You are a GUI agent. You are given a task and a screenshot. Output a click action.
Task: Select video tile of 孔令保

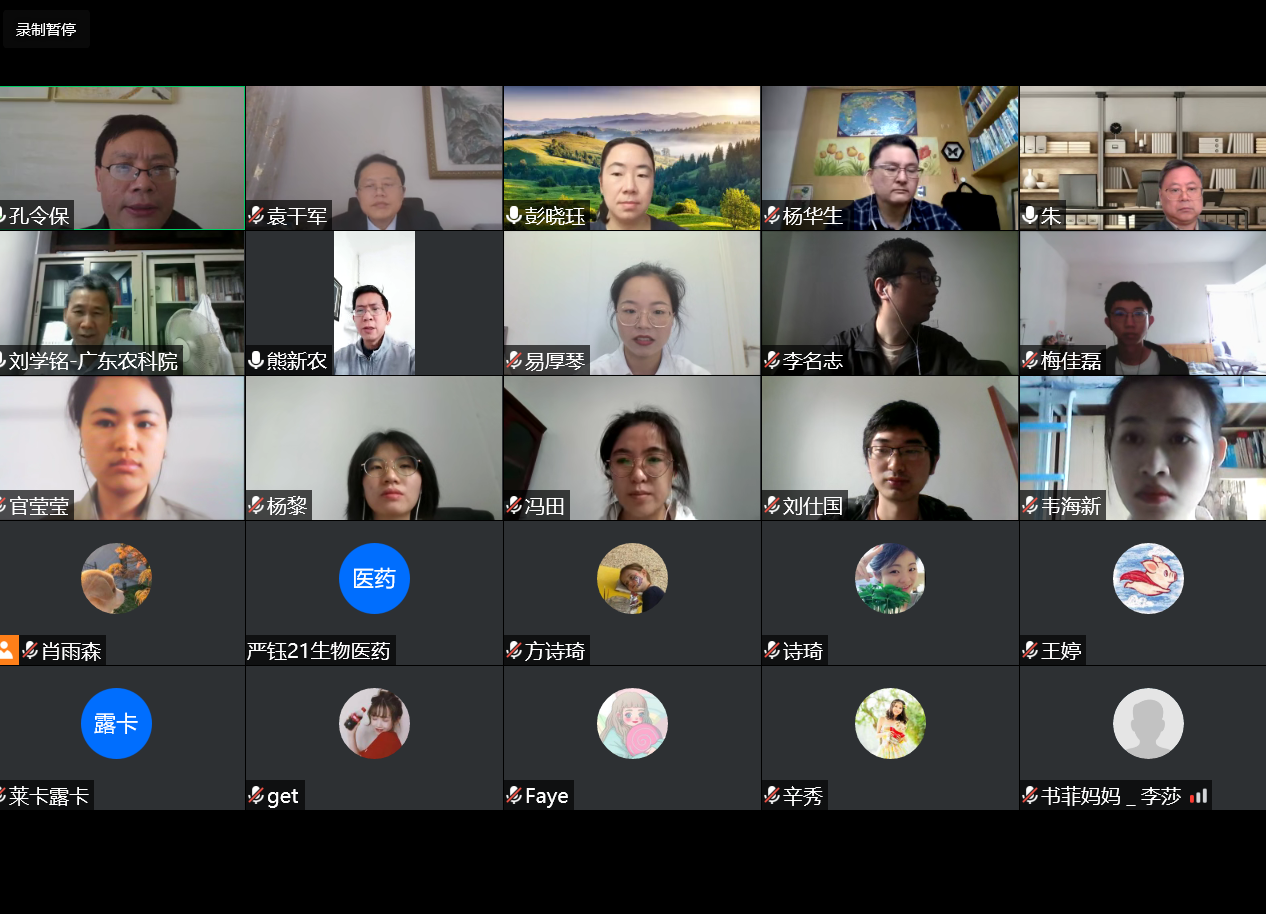122,158
